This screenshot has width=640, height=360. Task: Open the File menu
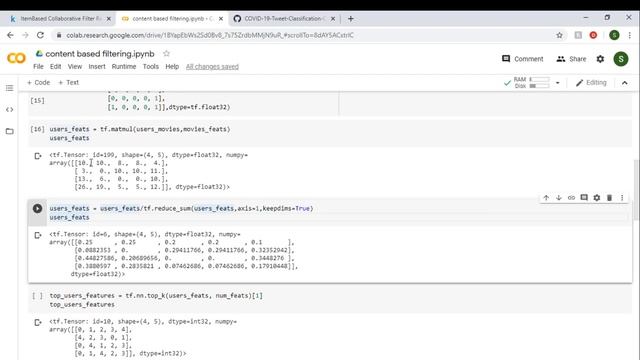tap(38, 67)
